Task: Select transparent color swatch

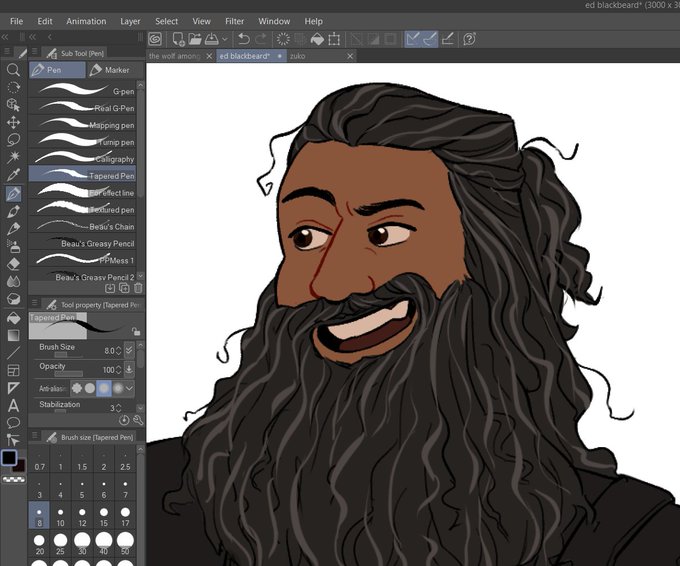Action: (x=14, y=480)
